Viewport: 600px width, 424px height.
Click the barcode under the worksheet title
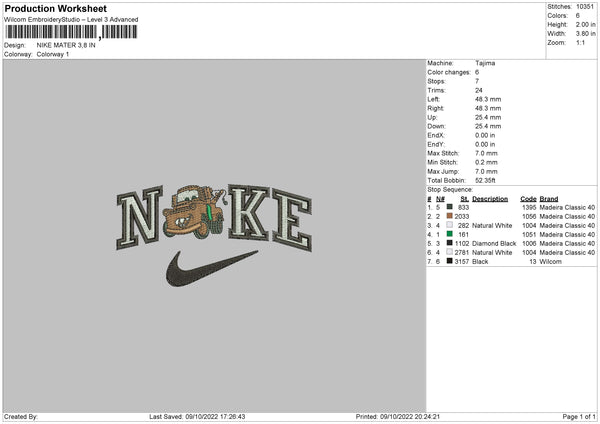[71, 32]
